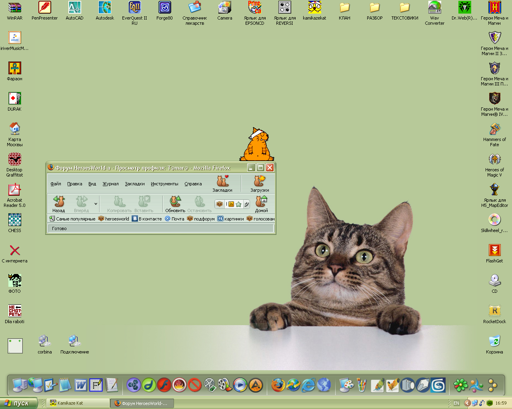The height and width of the screenshot is (409, 512).
Task: Open Downloads (Загрузки) toolbar cat icon
Action: pos(259,181)
